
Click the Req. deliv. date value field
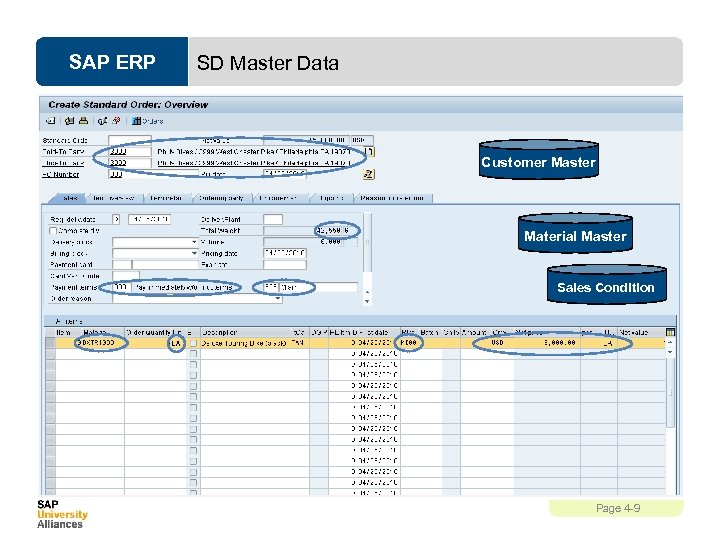[x=149, y=219]
